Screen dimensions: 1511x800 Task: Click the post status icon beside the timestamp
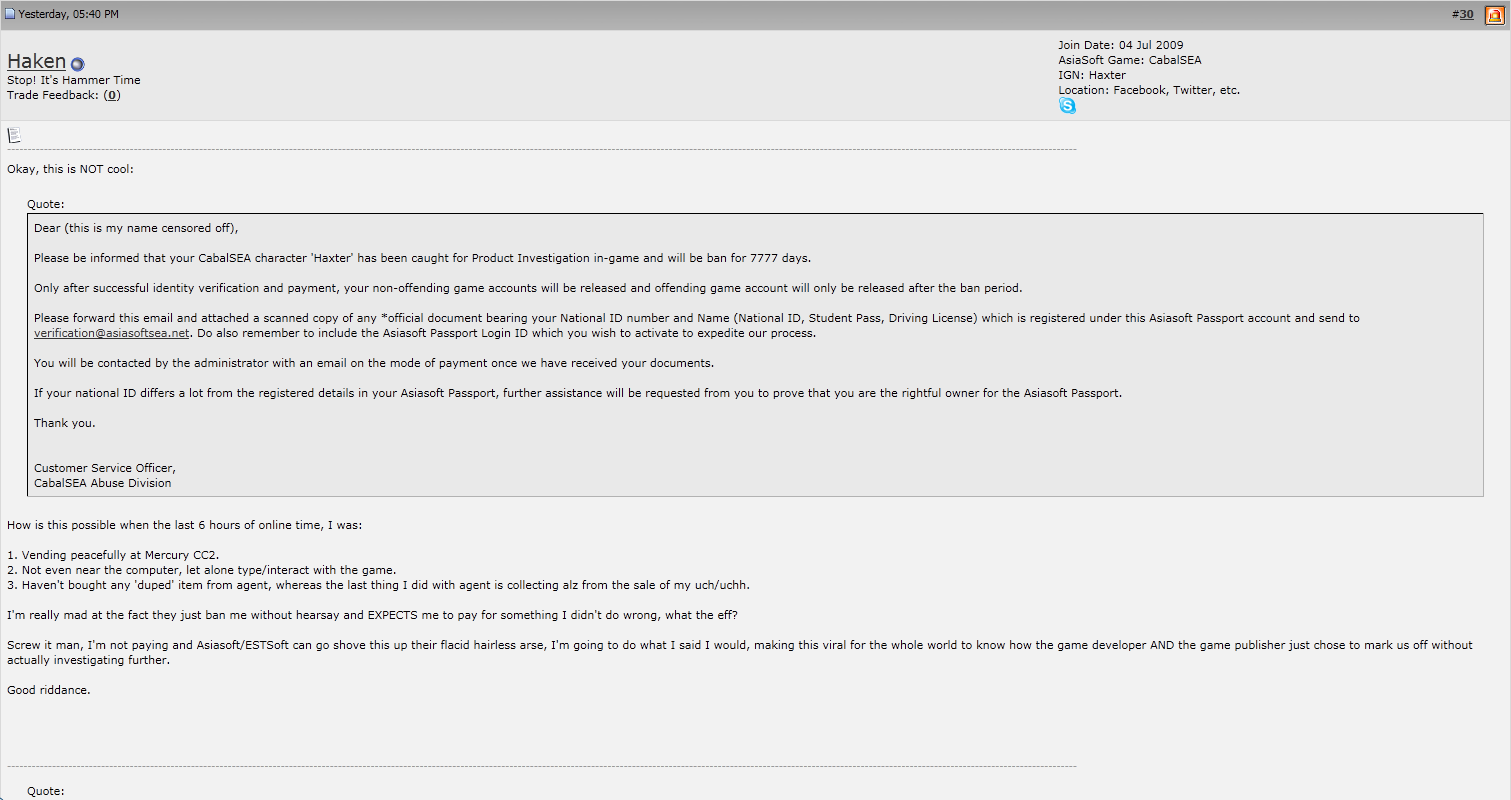click(10, 14)
